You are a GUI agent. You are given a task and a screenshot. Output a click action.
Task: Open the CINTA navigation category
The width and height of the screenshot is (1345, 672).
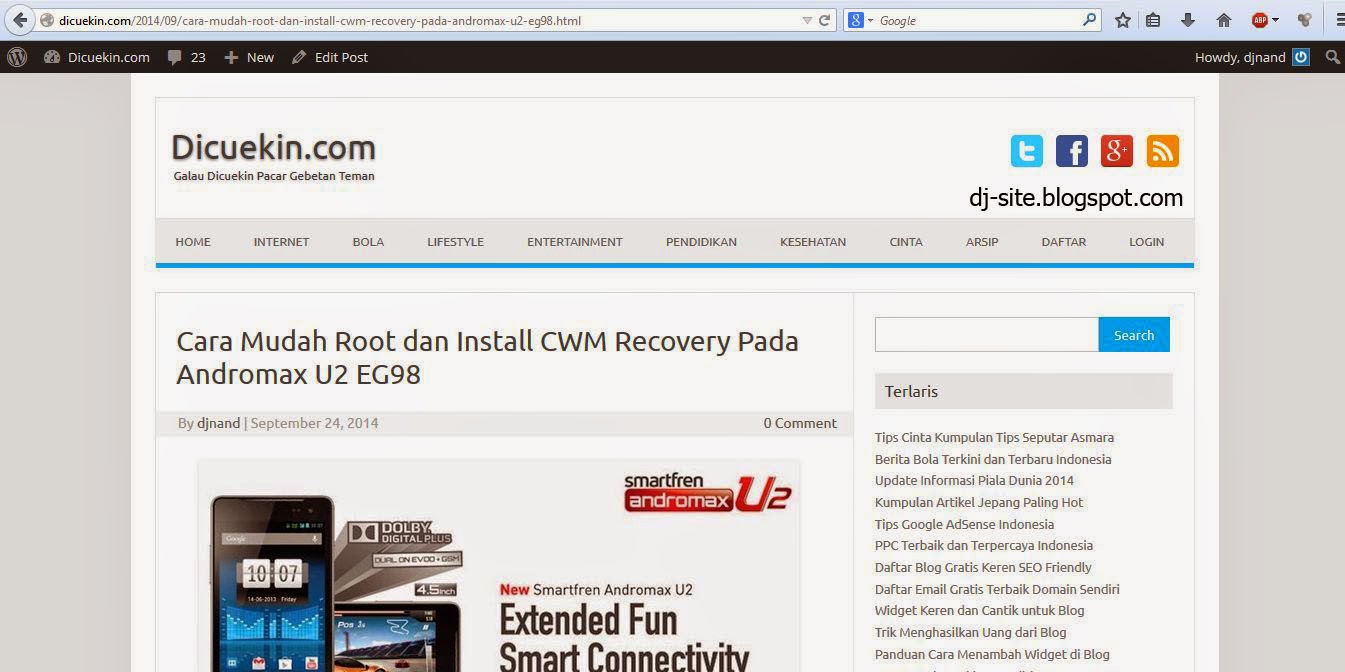[906, 242]
